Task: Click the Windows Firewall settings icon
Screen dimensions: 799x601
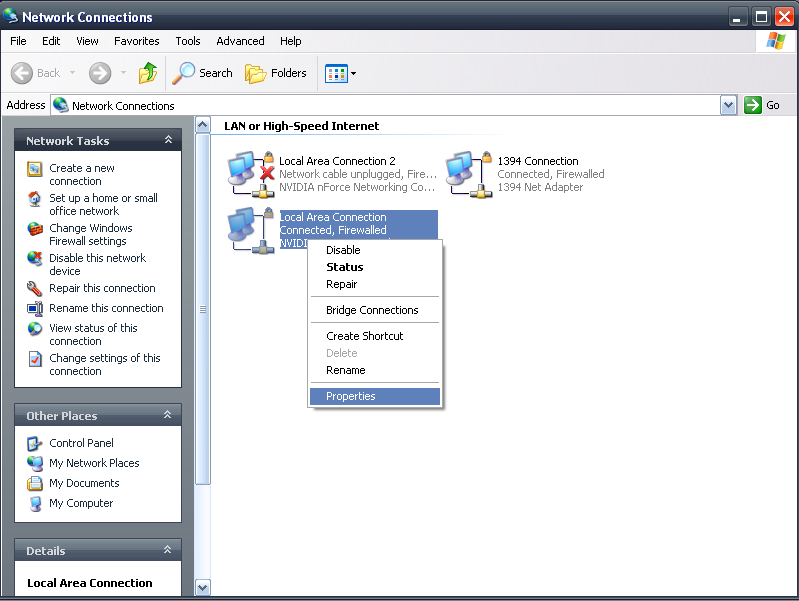Action: pos(35,229)
